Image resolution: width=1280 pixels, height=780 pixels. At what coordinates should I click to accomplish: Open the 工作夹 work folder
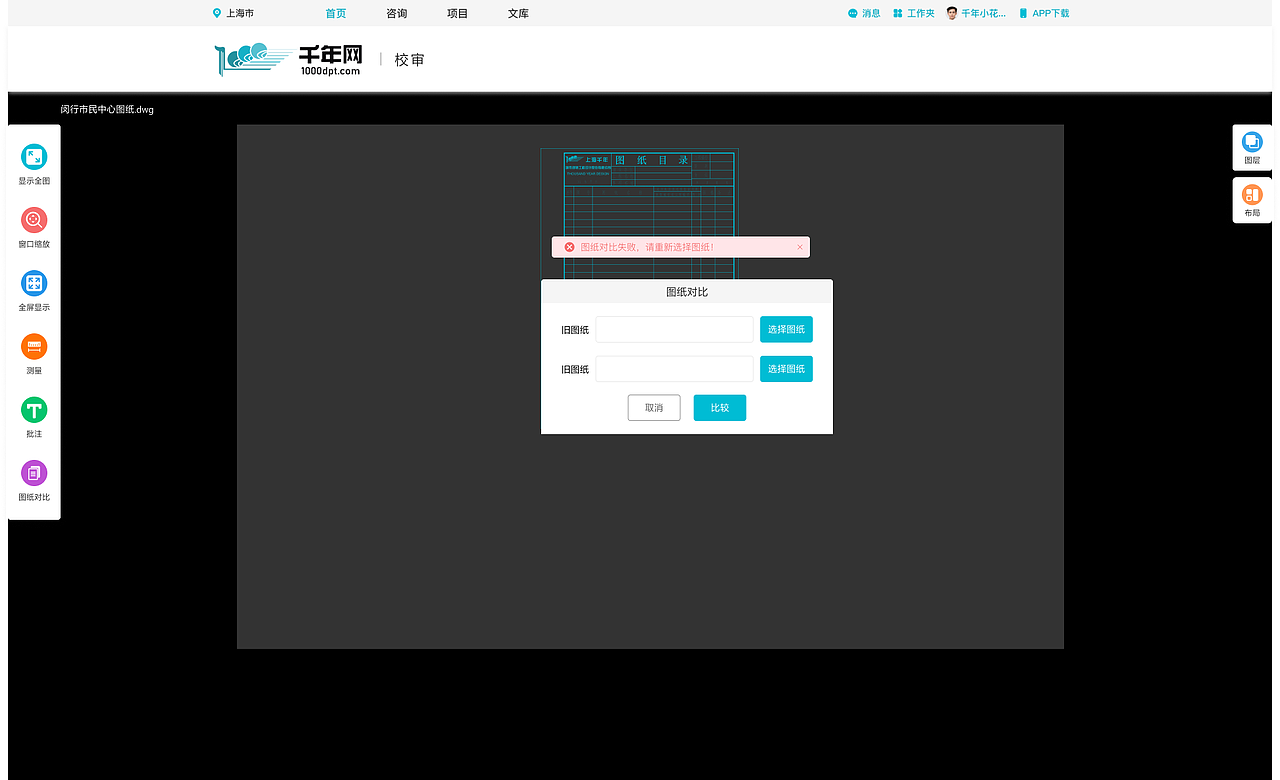(x=914, y=13)
